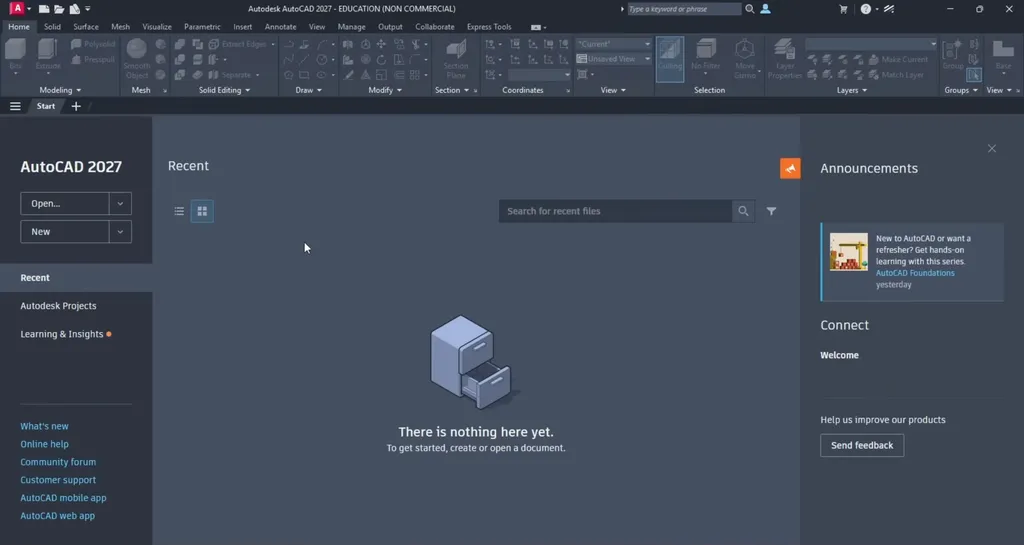Click the filter funnel icon for recent files

[x=771, y=211]
